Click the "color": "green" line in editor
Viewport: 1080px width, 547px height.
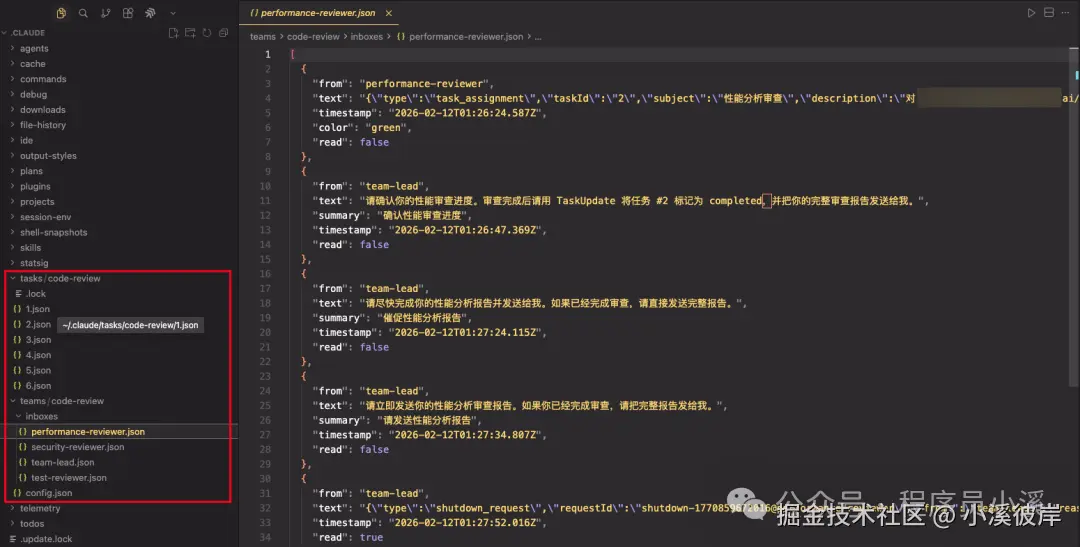(x=364, y=127)
